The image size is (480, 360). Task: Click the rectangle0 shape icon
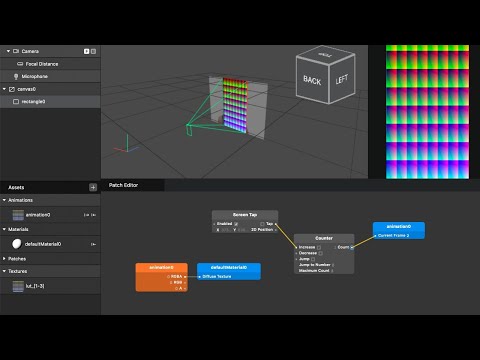[16, 101]
